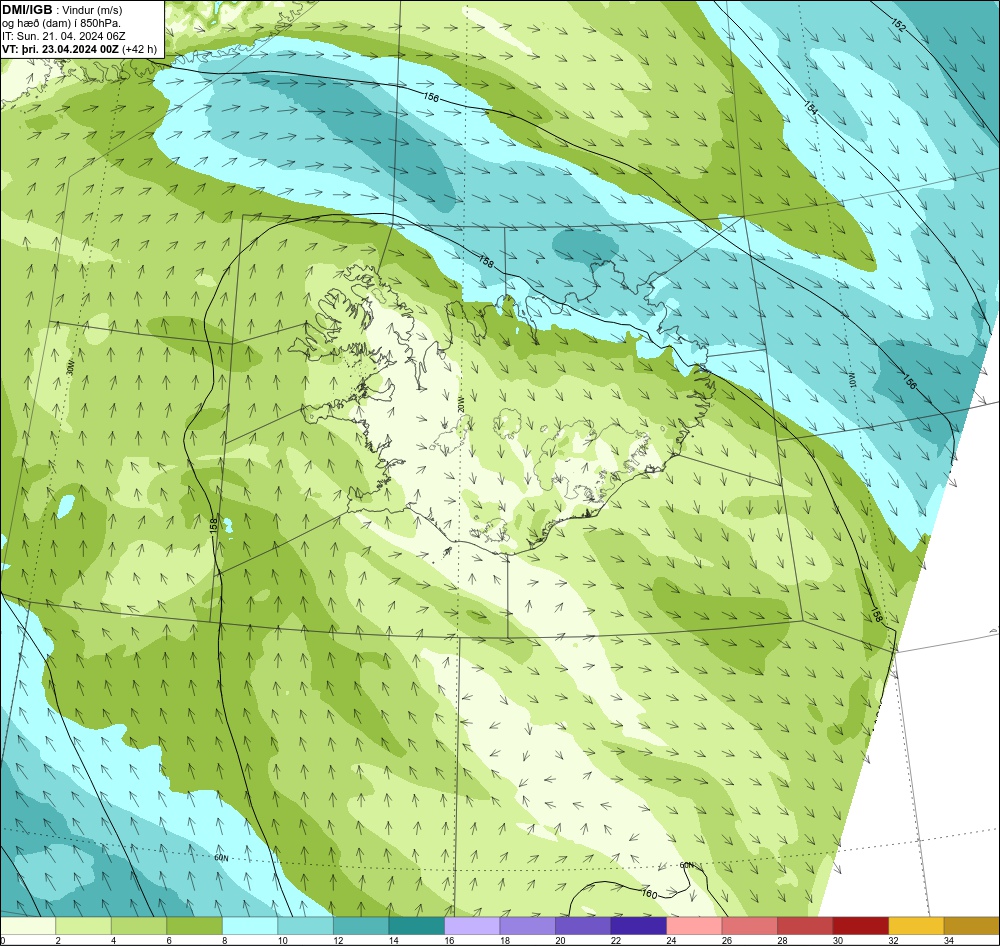Click the 24–26 m/s pink legend swatch
The width and height of the screenshot is (1000, 946).
[x=694, y=926]
